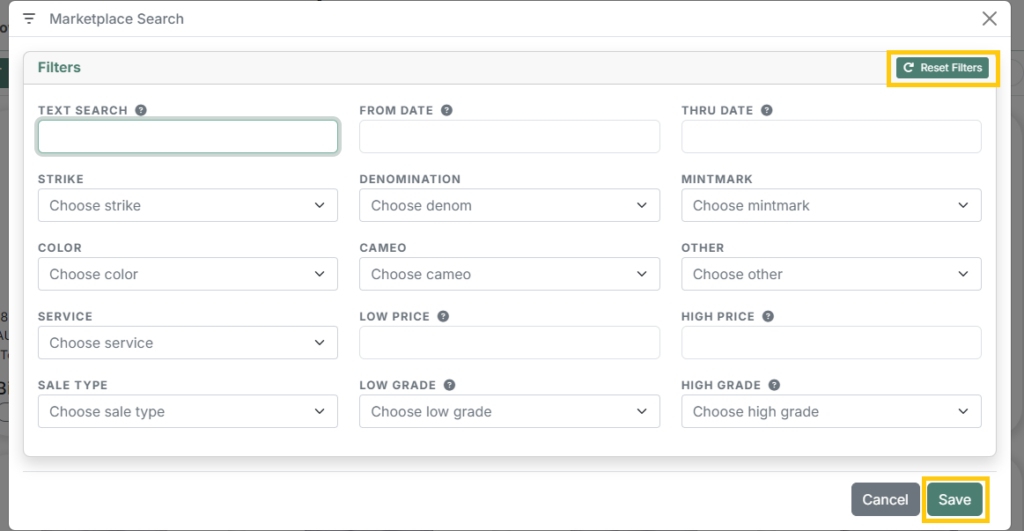Click the Low Price input field
The height and width of the screenshot is (531, 1024).
click(509, 342)
